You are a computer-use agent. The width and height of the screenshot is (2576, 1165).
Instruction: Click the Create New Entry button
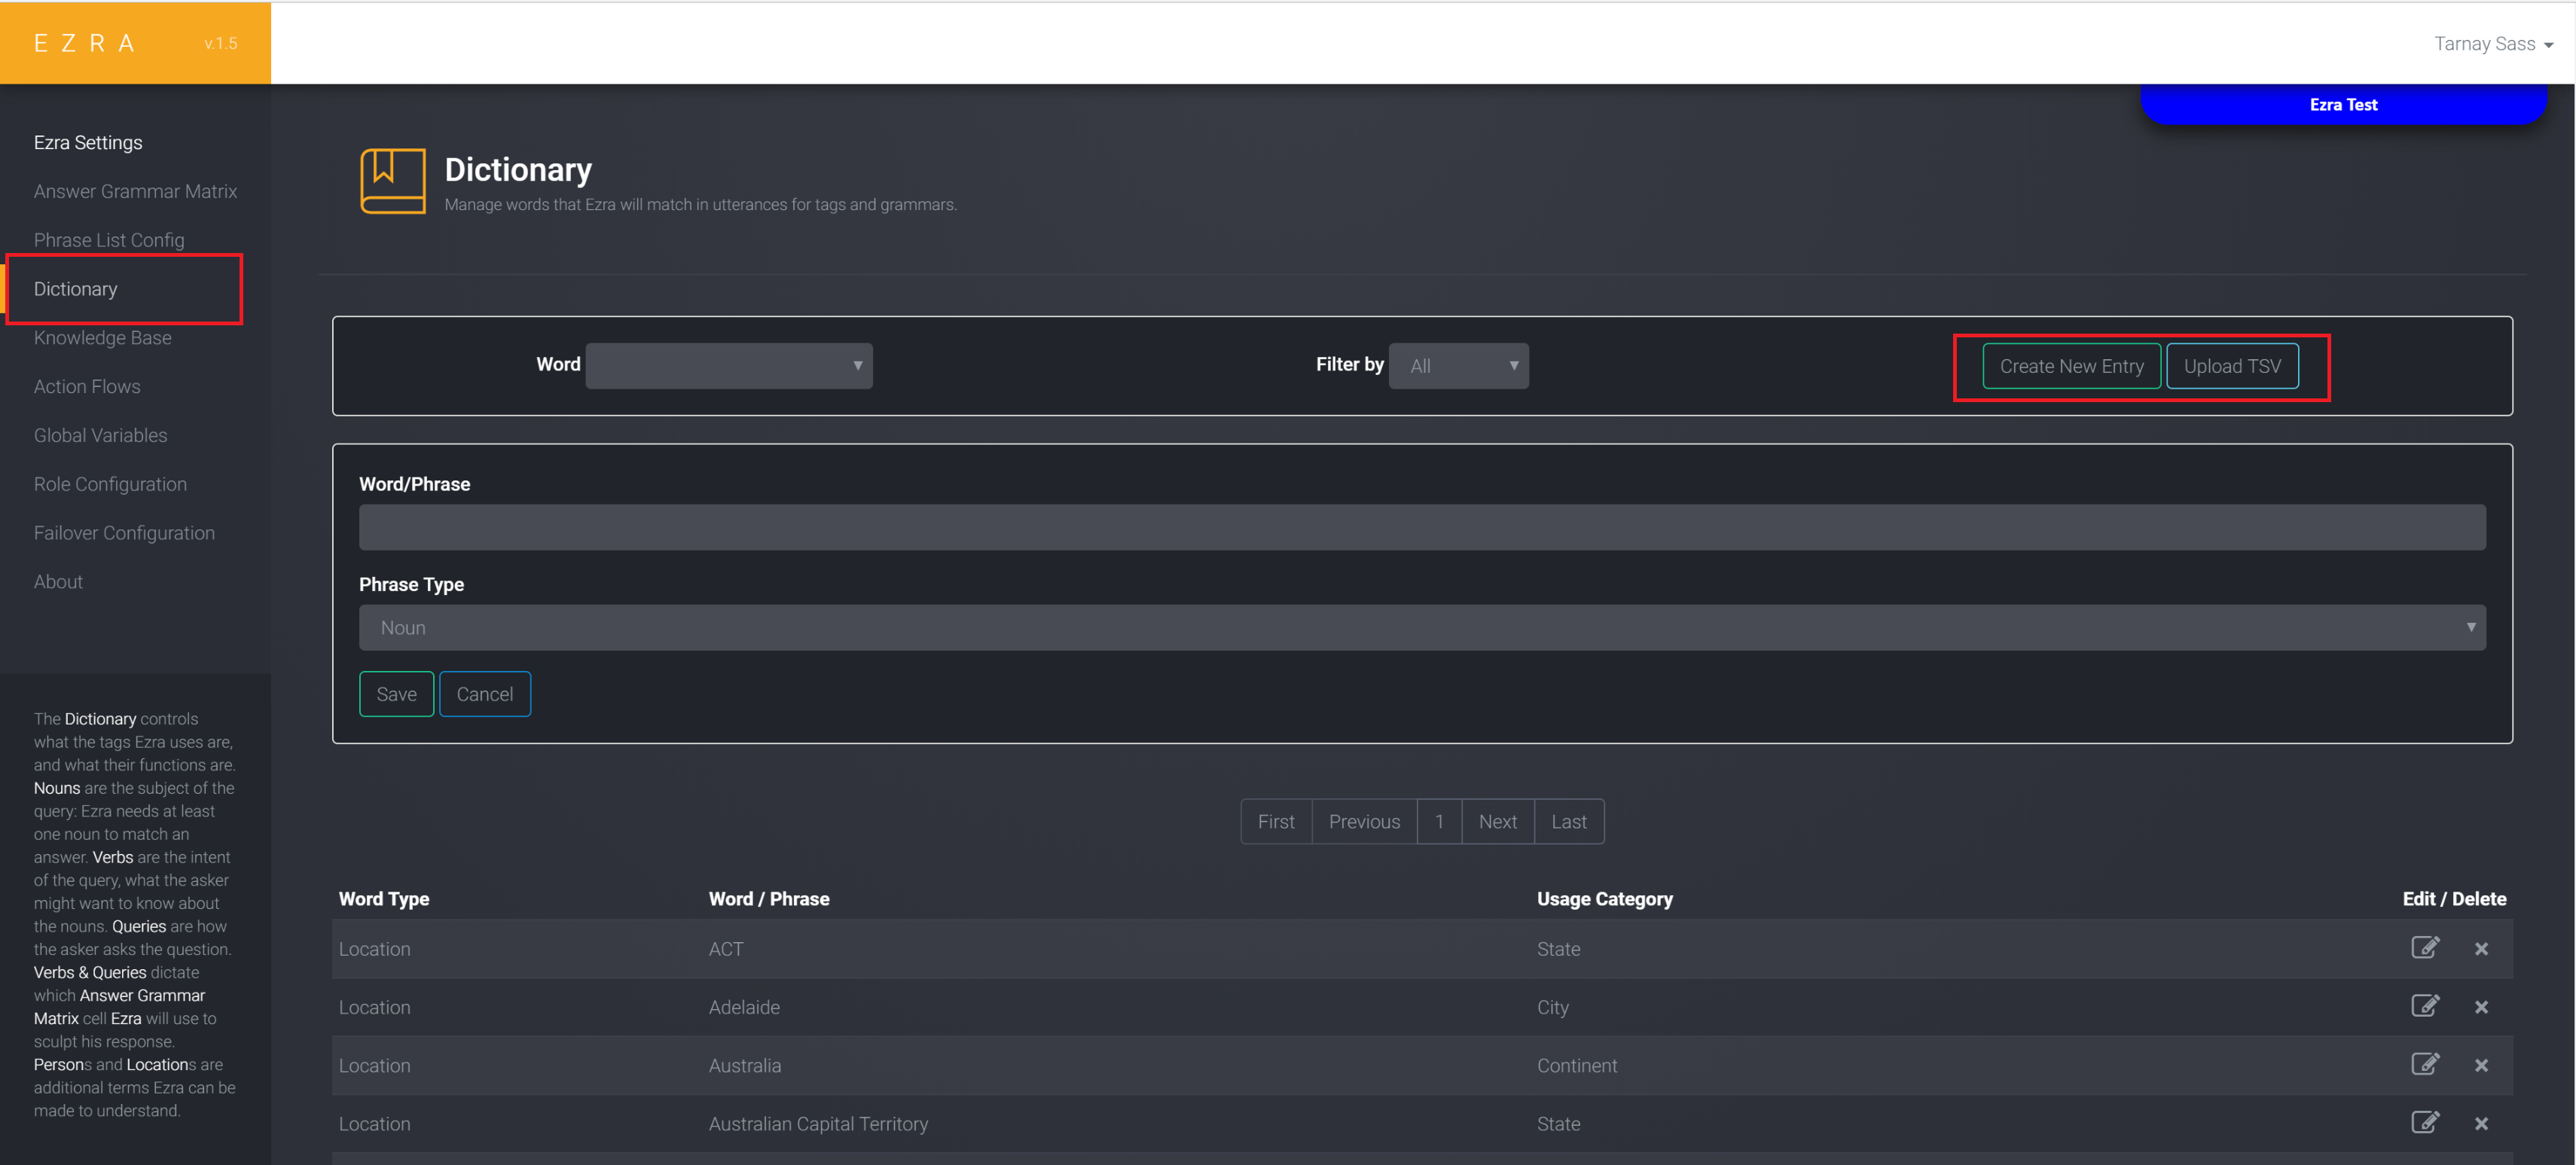pos(2071,366)
